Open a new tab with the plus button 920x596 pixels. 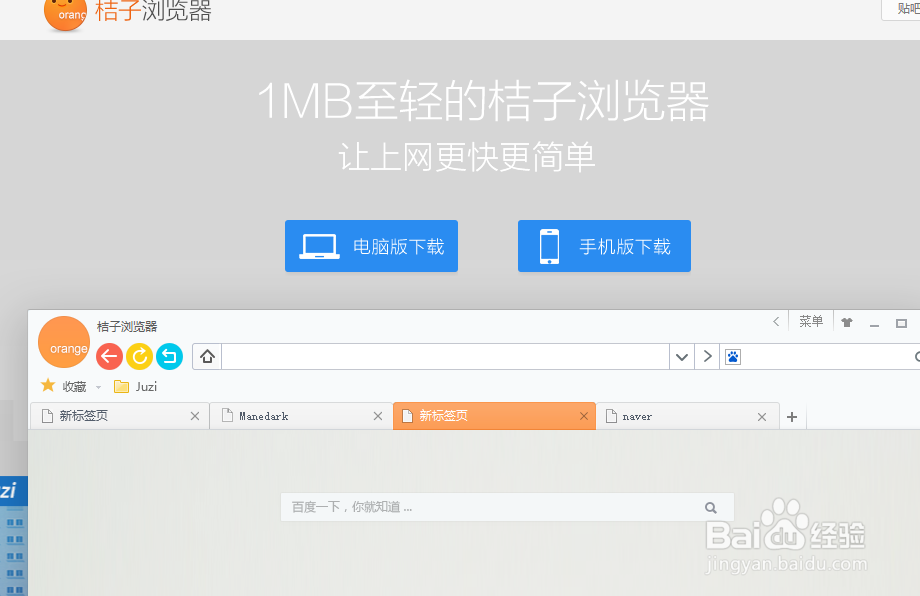pos(792,415)
